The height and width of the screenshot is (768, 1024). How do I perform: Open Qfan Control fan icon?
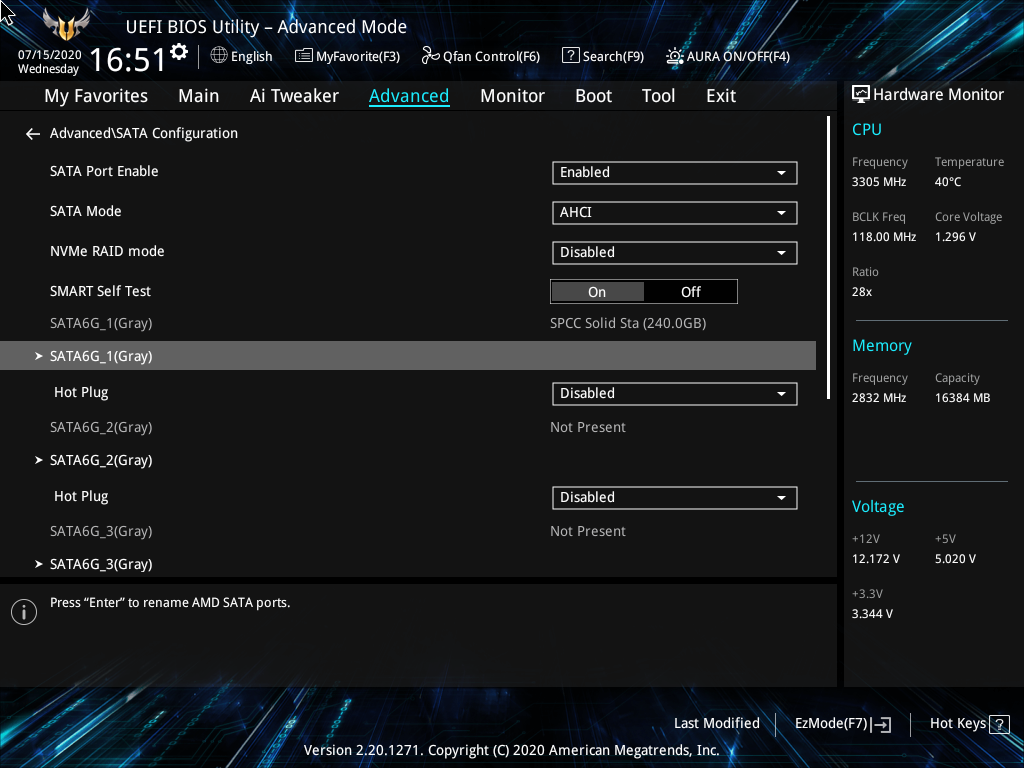pyautogui.click(x=430, y=56)
